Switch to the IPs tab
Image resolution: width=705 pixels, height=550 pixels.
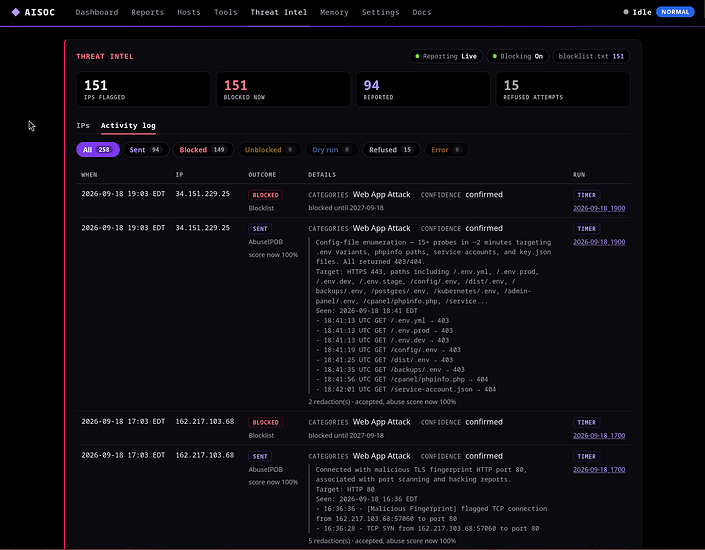coord(83,125)
